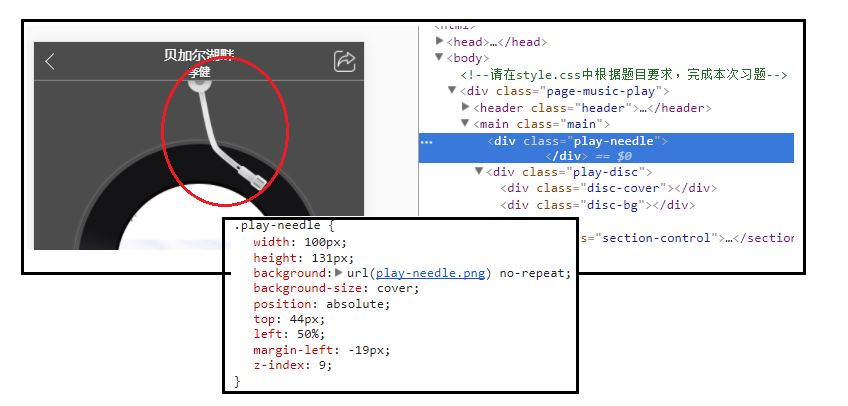Image resolution: width=848 pixels, height=406 pixels.
Task: Collapse the body element node
Action: [440, 58]
